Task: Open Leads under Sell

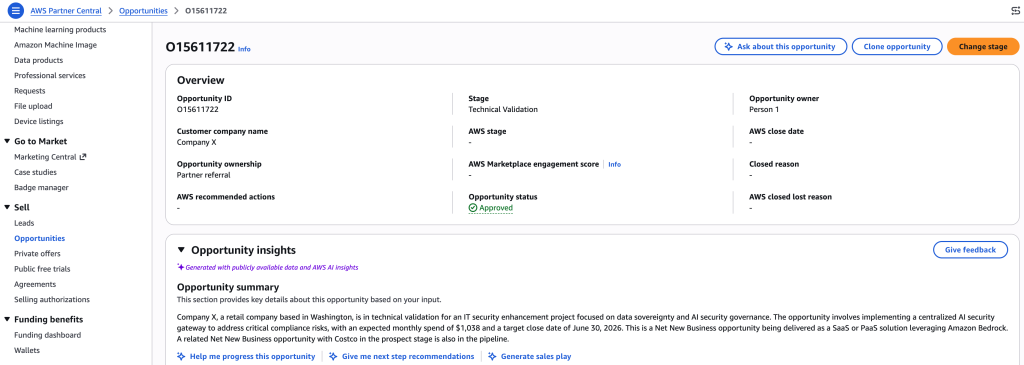Action: click(x=24, y=223)
